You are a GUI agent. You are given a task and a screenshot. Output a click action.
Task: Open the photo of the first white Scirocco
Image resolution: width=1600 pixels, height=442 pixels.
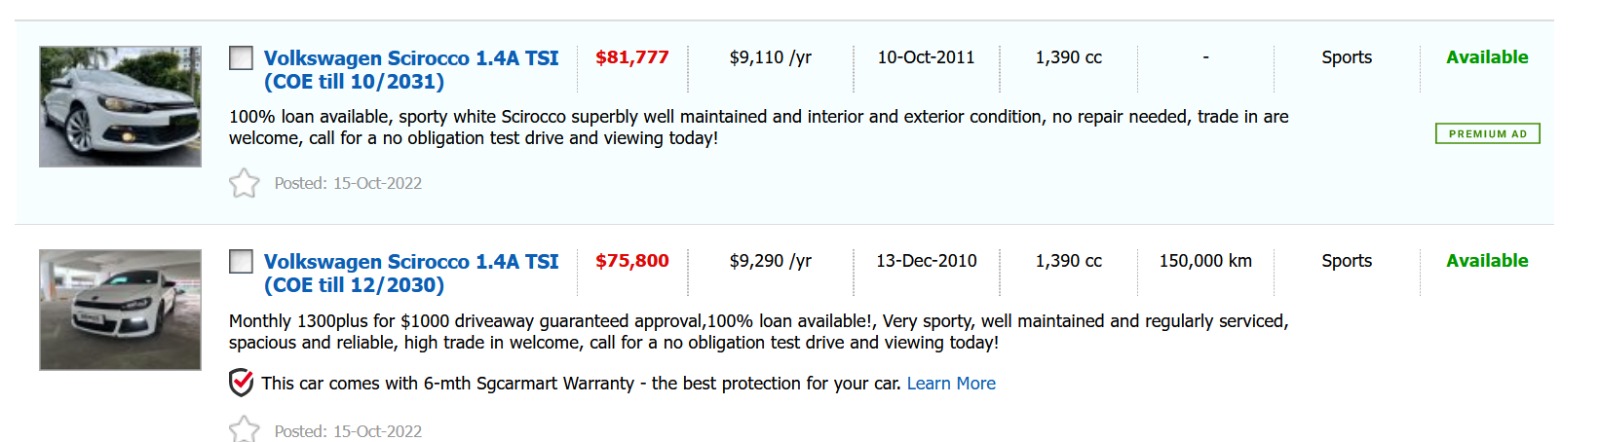click(x=120, y=106)
